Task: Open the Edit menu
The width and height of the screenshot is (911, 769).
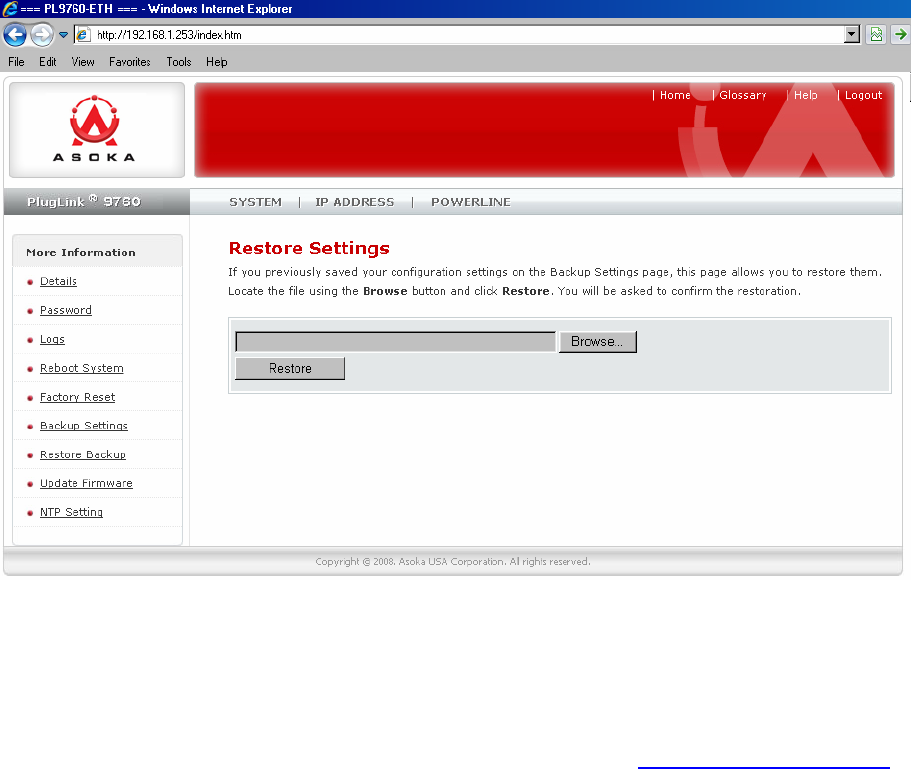Action: [48, 62]
